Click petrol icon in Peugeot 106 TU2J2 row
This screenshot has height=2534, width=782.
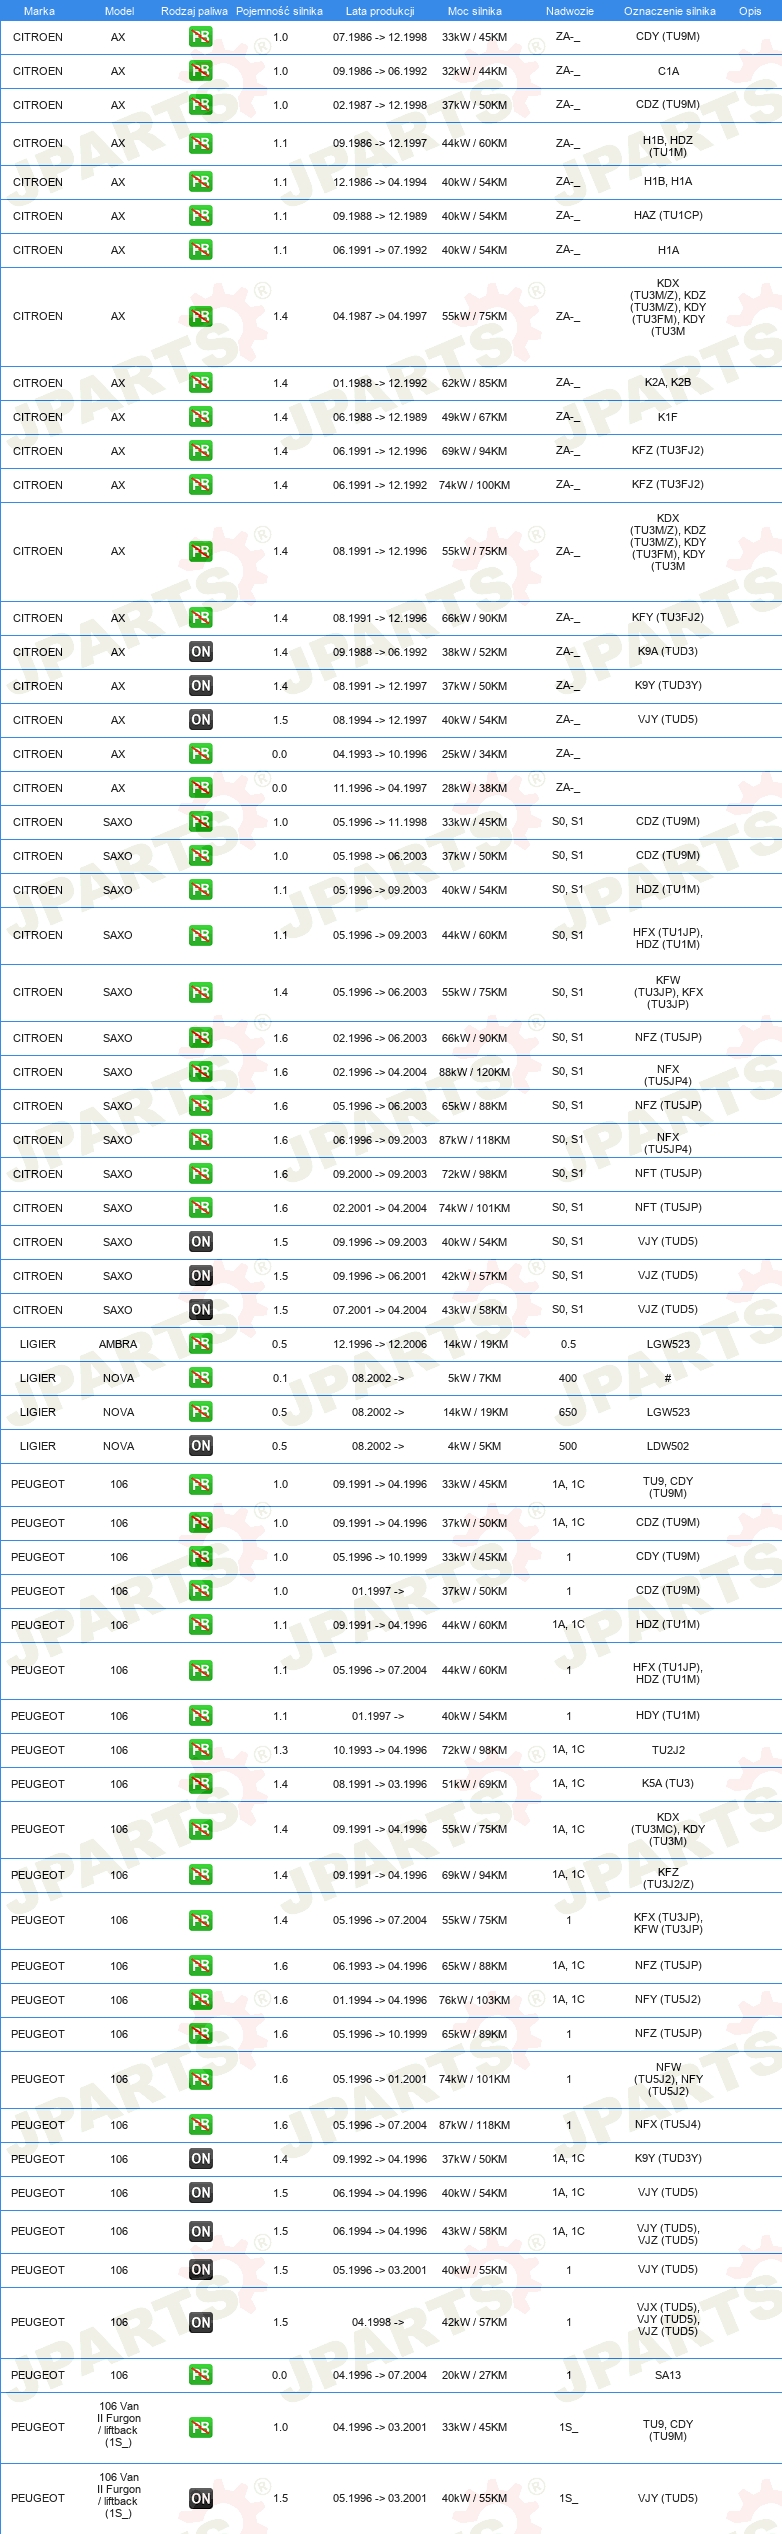[x=201, y=1750]
